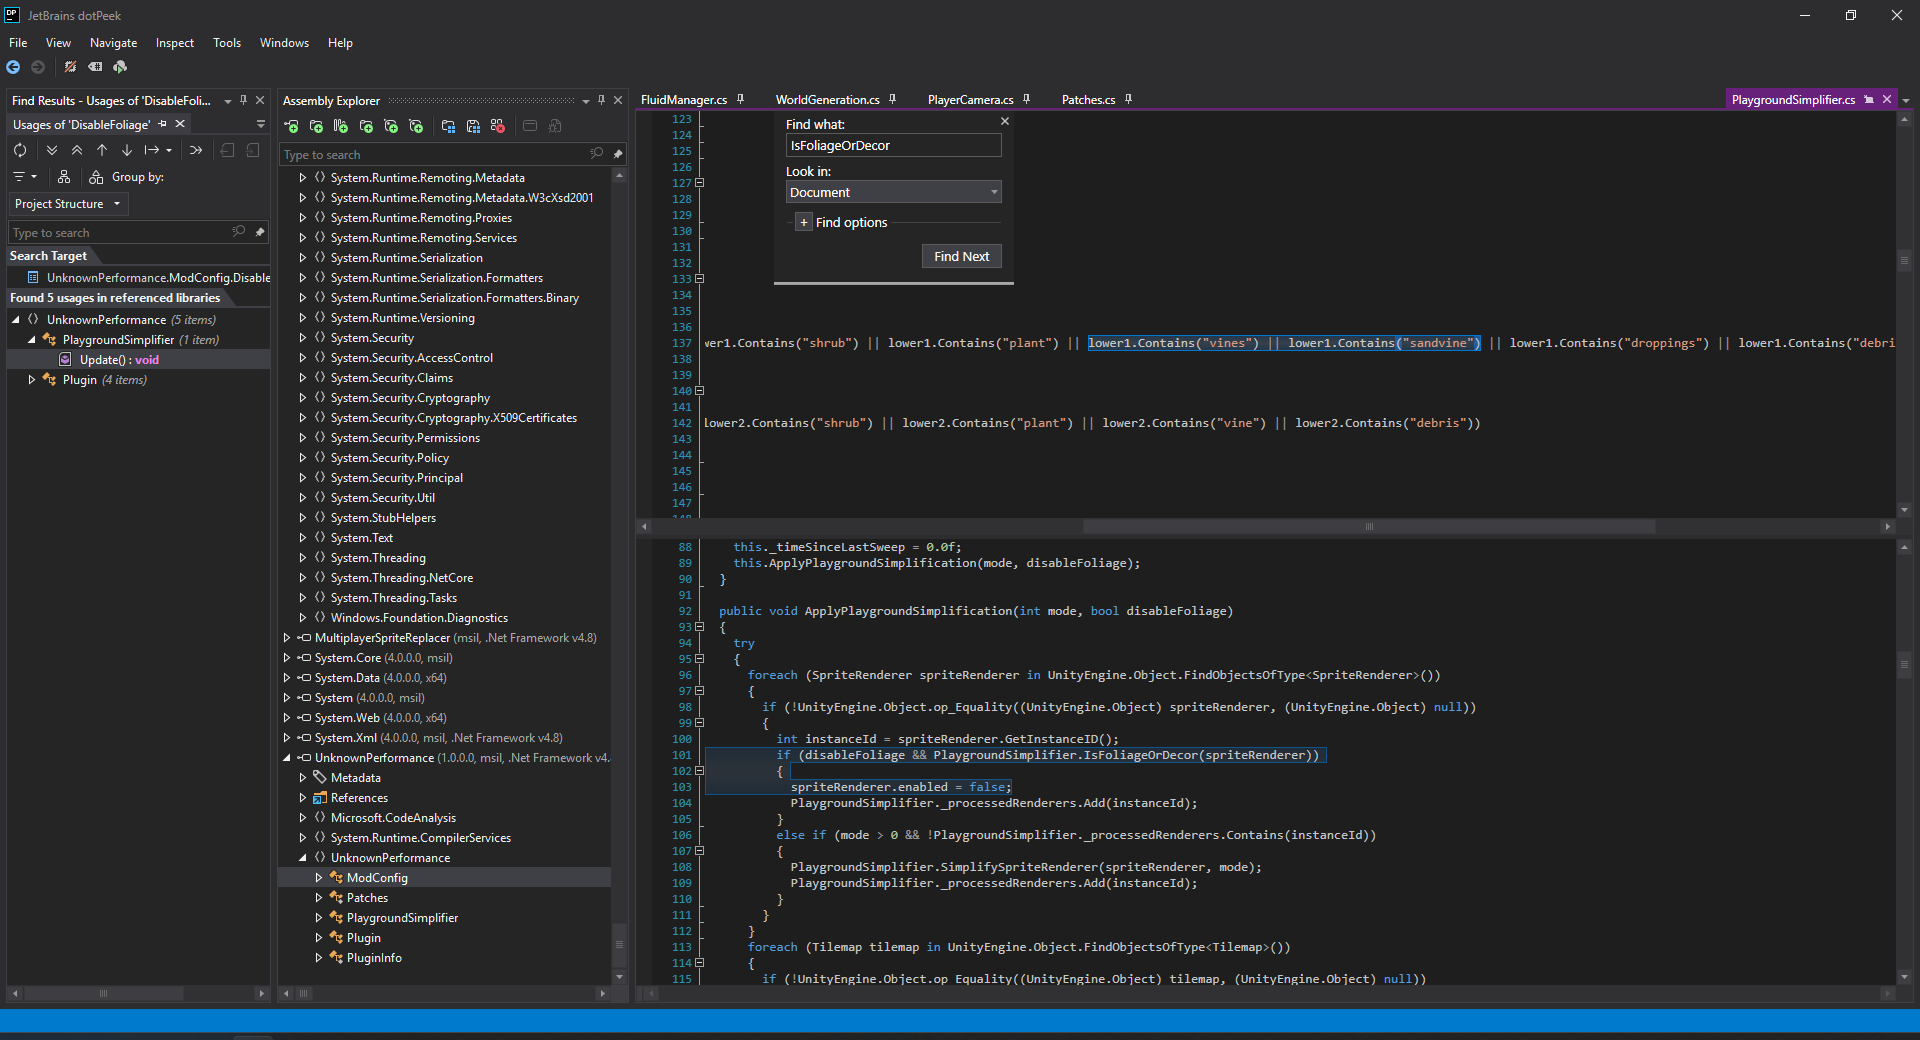Viewport: 1920px width, 1040px height.
Task: Go to next usage with down arrow
Action: tap(127, 150)
